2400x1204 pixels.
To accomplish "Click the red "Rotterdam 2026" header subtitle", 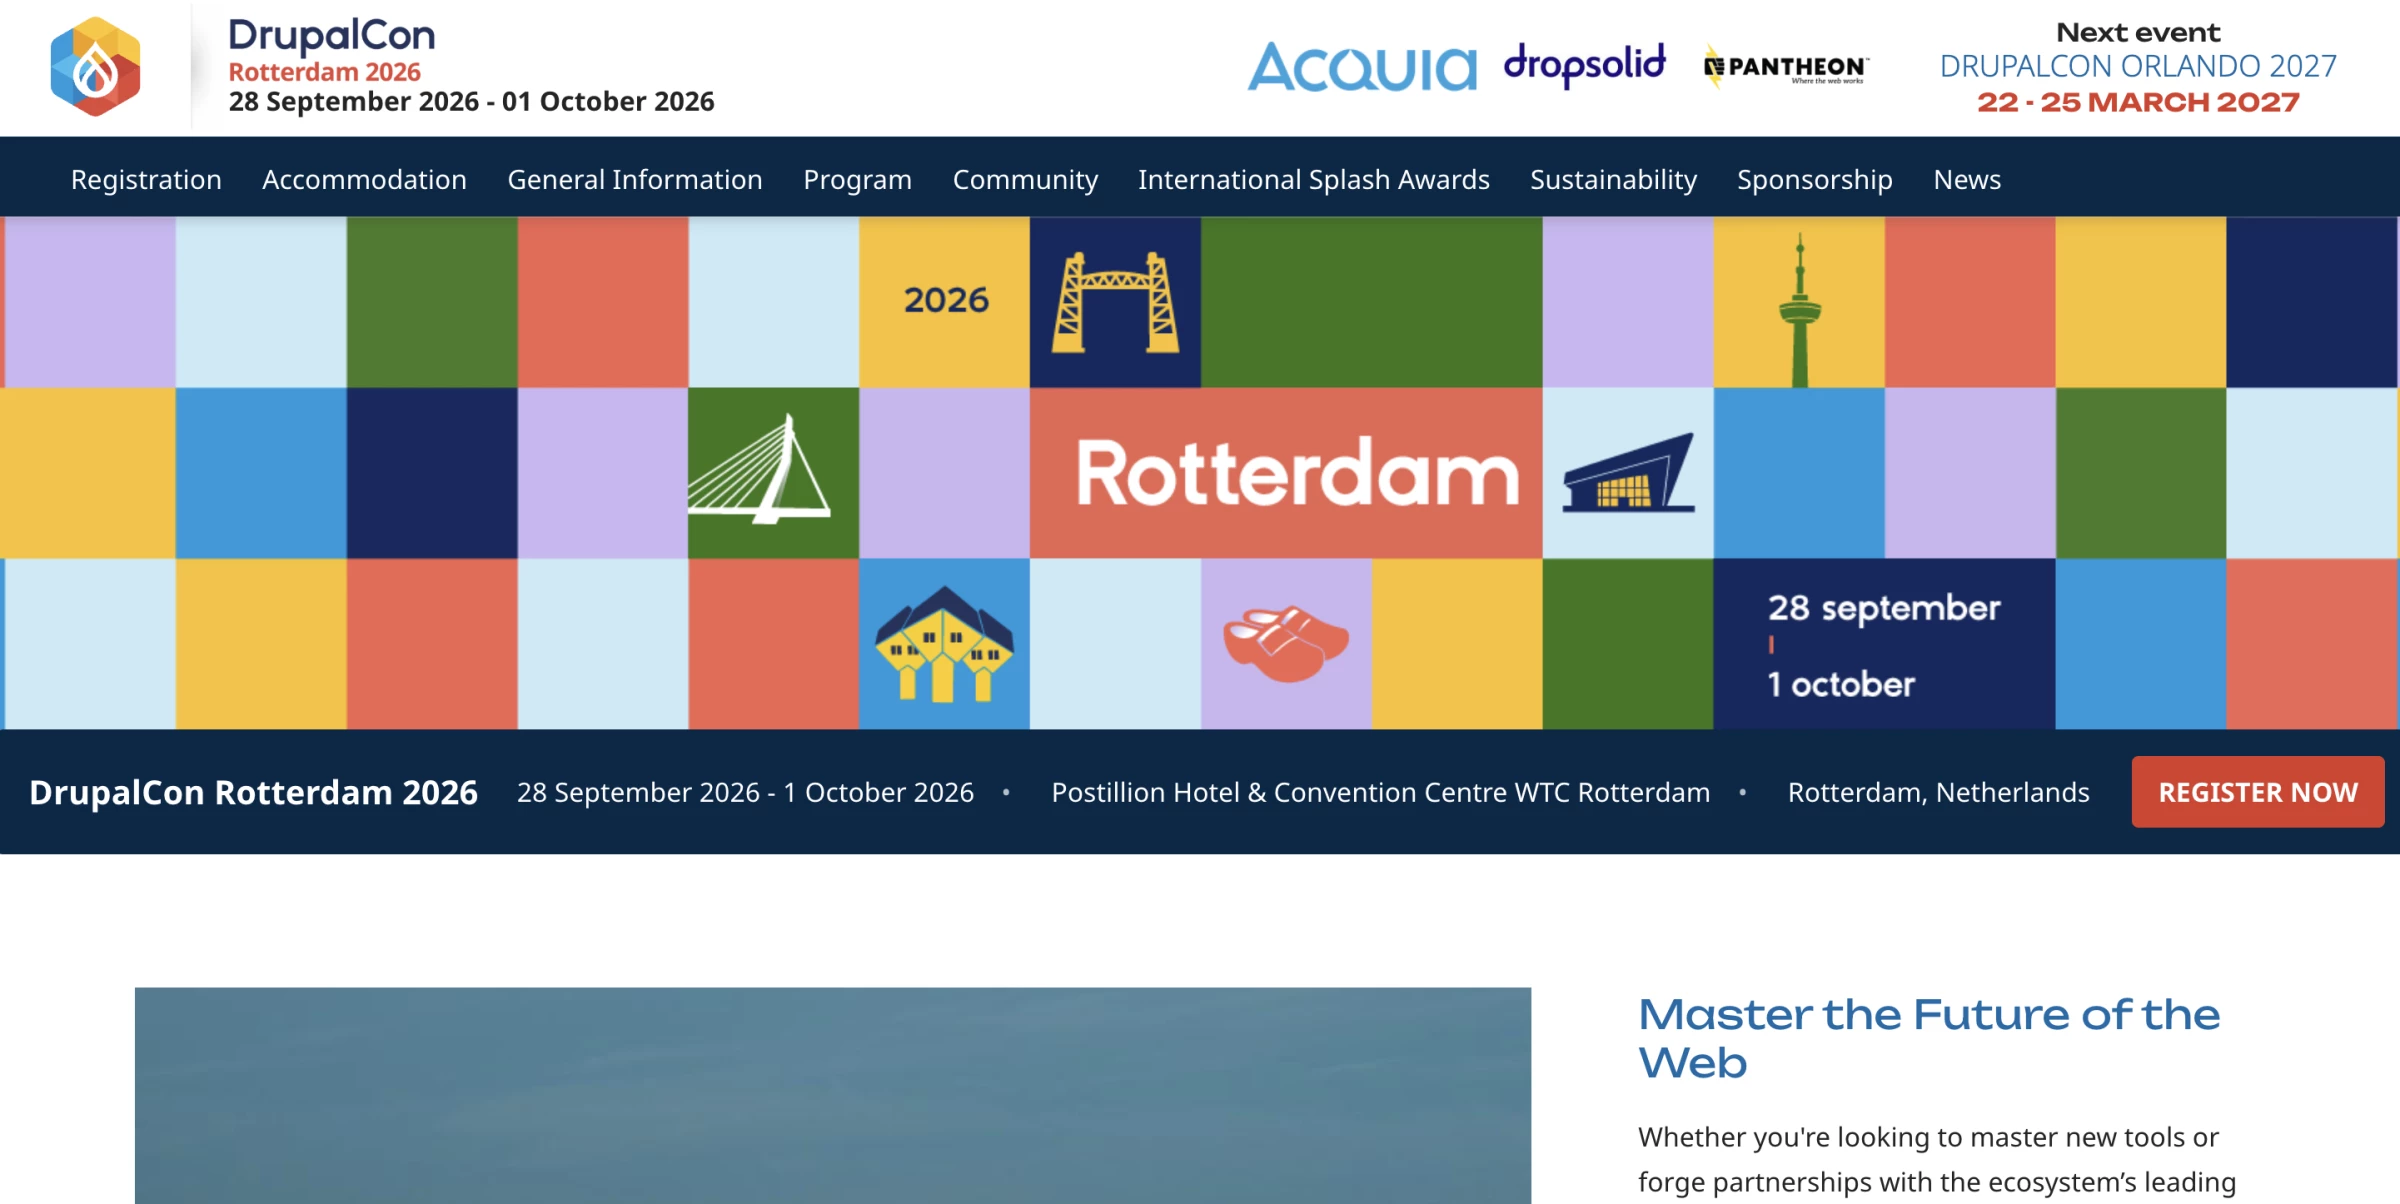I will tap(325, 72).
